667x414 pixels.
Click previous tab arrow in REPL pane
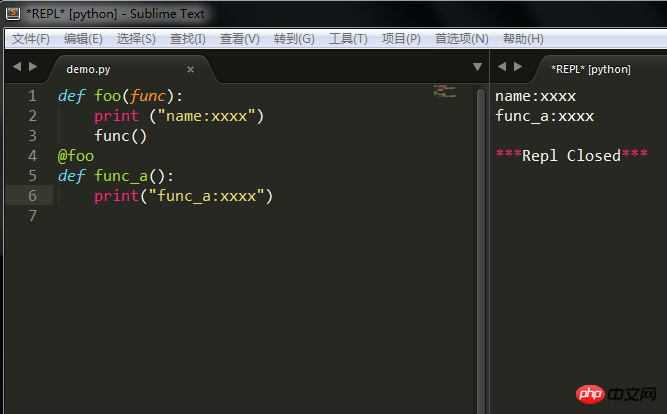pos(502,67)
